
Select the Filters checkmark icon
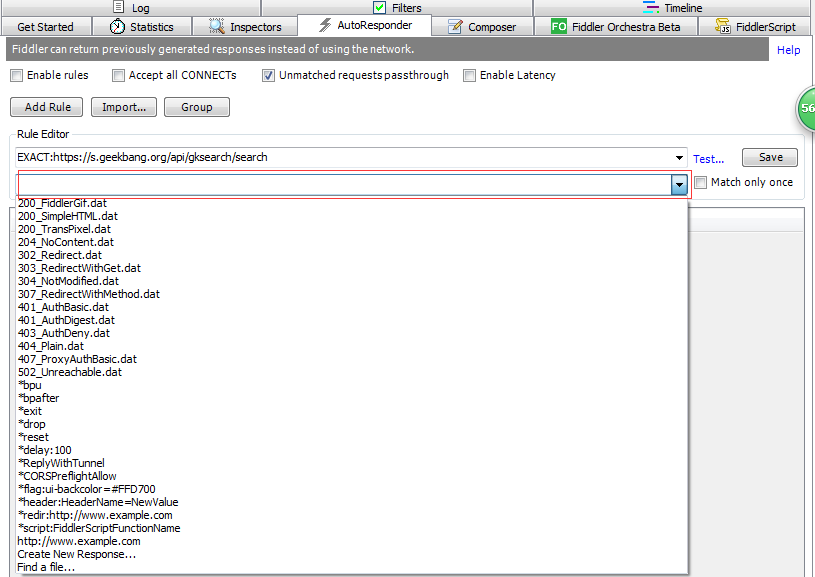(x=380, y=7)
